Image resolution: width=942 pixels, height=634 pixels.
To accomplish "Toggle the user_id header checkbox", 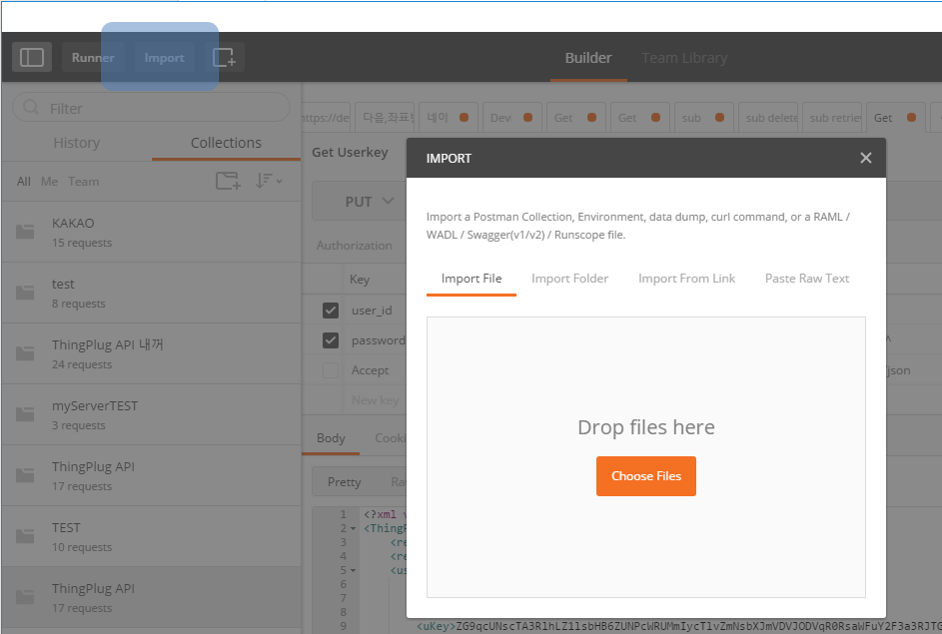I will 330,310.
